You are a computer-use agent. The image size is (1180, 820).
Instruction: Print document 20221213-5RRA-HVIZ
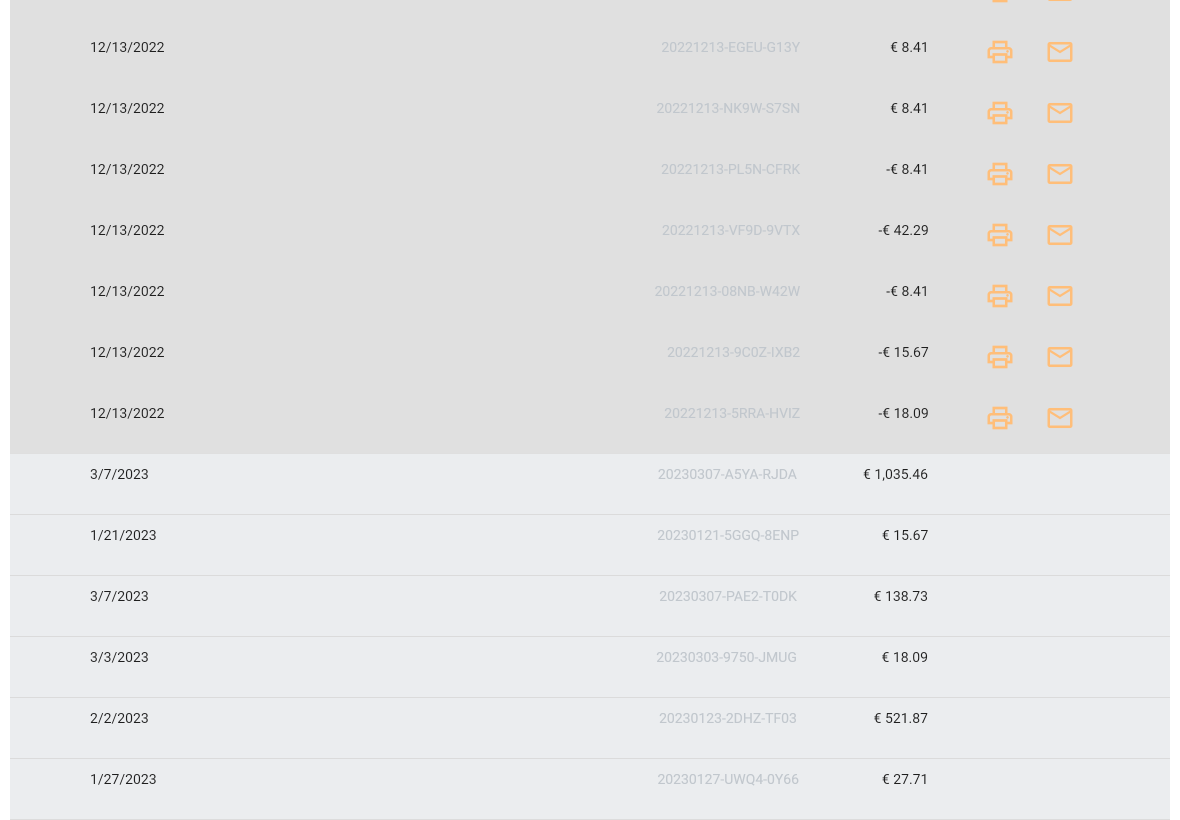[x=1000, y=418]
